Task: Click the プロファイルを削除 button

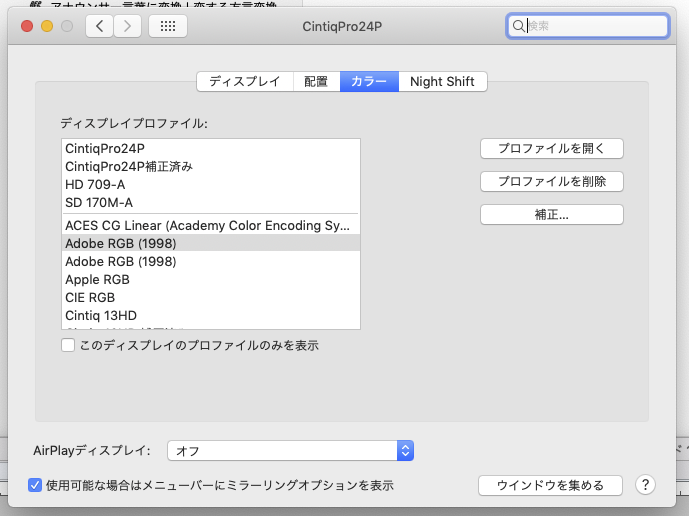Action: click(x=552, y=181)
